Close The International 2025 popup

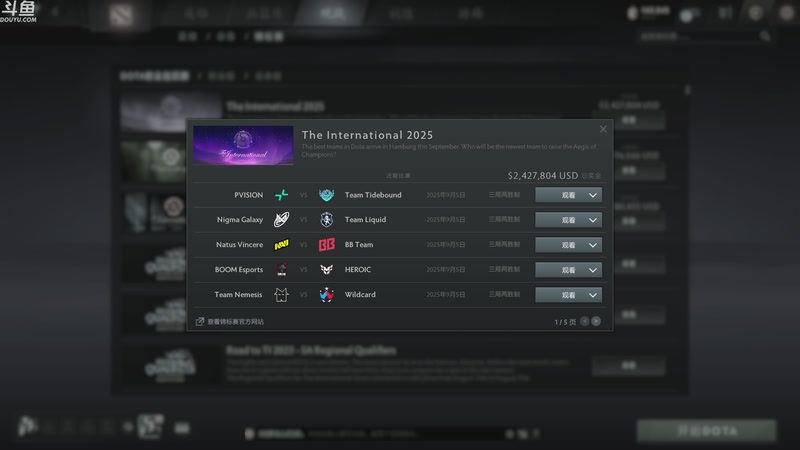pos(603,129)
